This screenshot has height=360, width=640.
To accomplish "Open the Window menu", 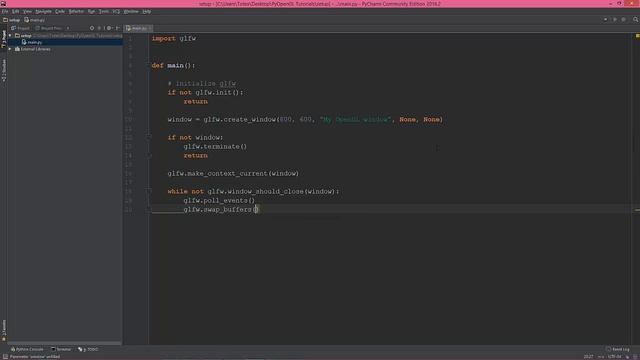I will point(131,11).
